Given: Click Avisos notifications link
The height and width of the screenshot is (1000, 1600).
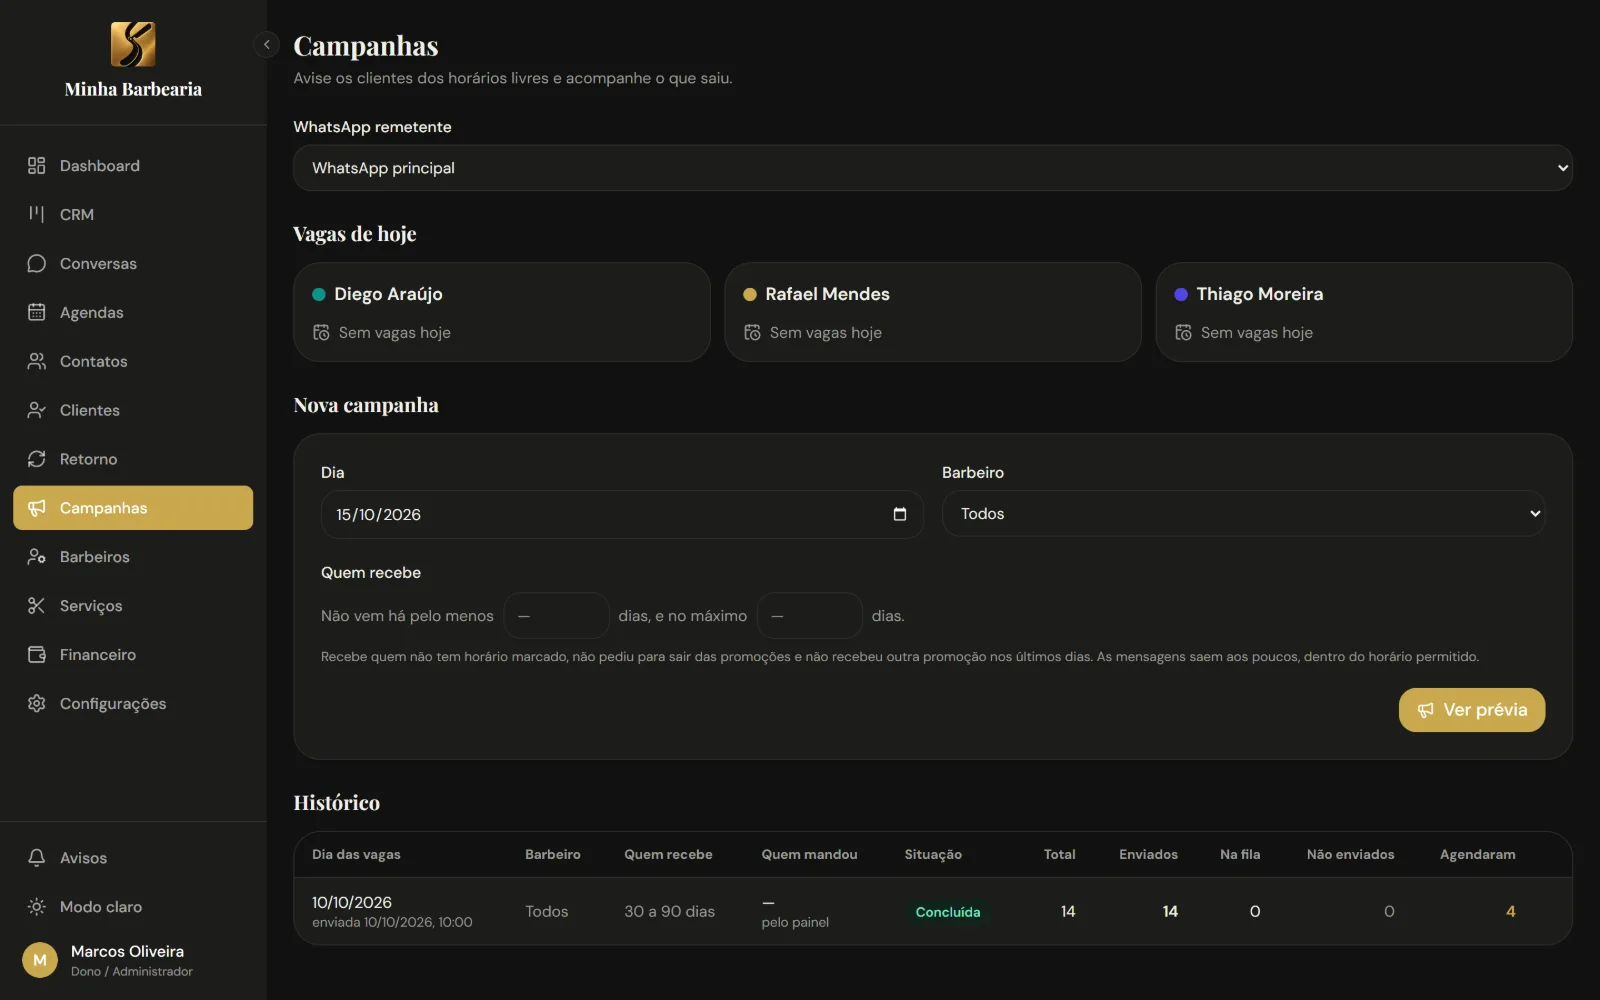Looking at the screenshot, I should point(133,858).
